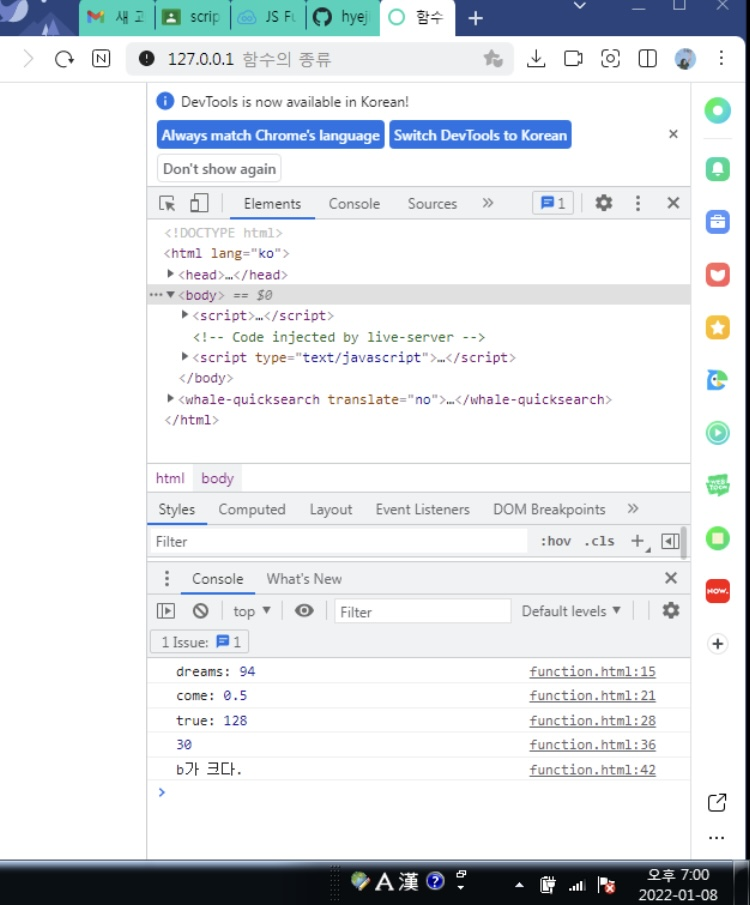The height and width of the screenshot is (905, 750).
Task: Expand the text/javascript script node
Action: [x=185, y=357]
